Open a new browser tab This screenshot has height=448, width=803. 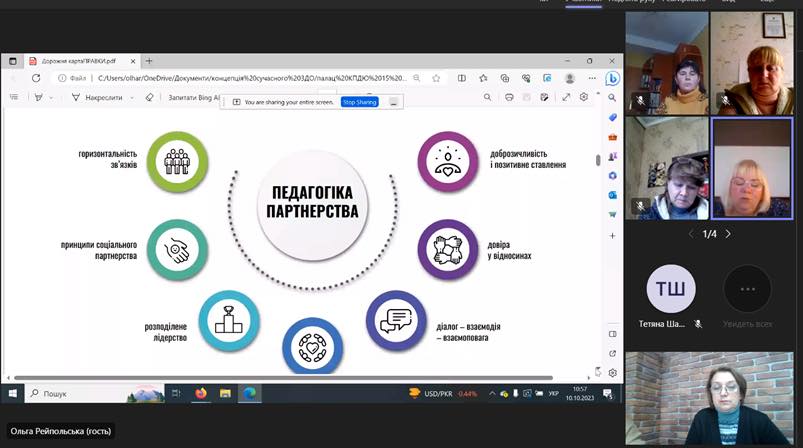point(149,61)
